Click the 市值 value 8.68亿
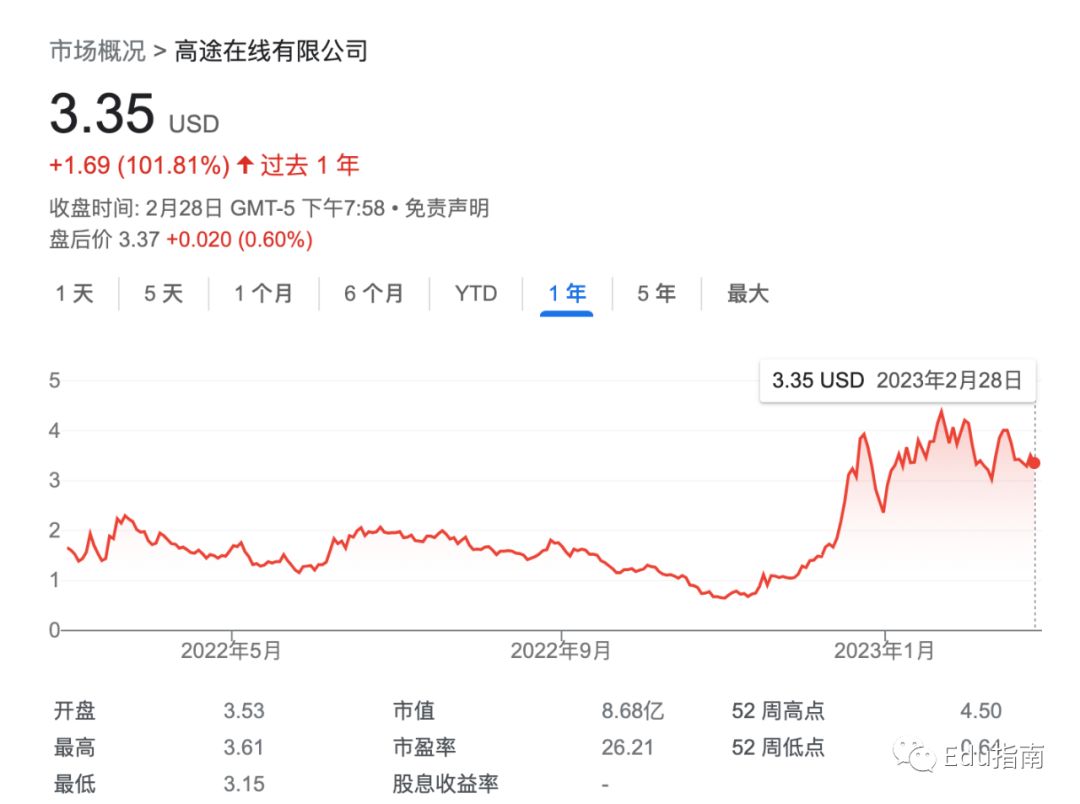The width and height of the screenshot is (1080, 804). [x=632, y=711]
